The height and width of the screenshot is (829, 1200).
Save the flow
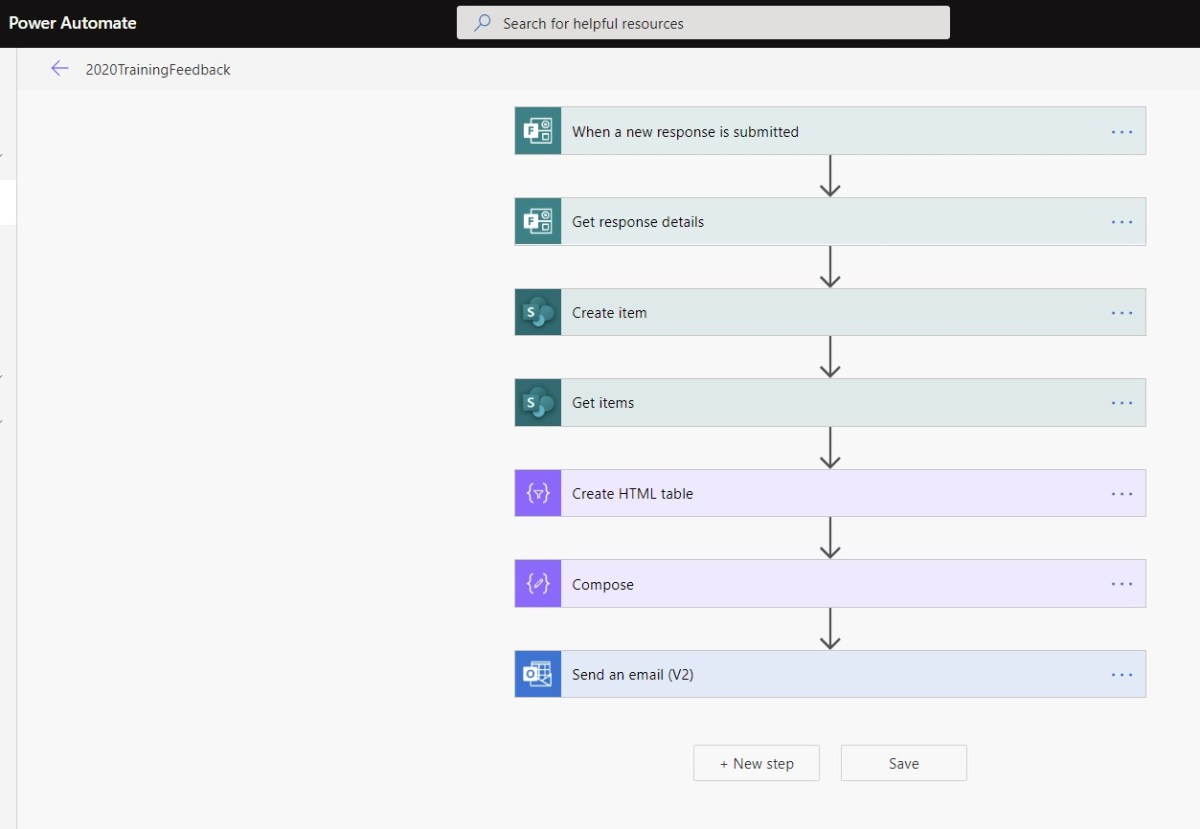[x=903, y=762]
